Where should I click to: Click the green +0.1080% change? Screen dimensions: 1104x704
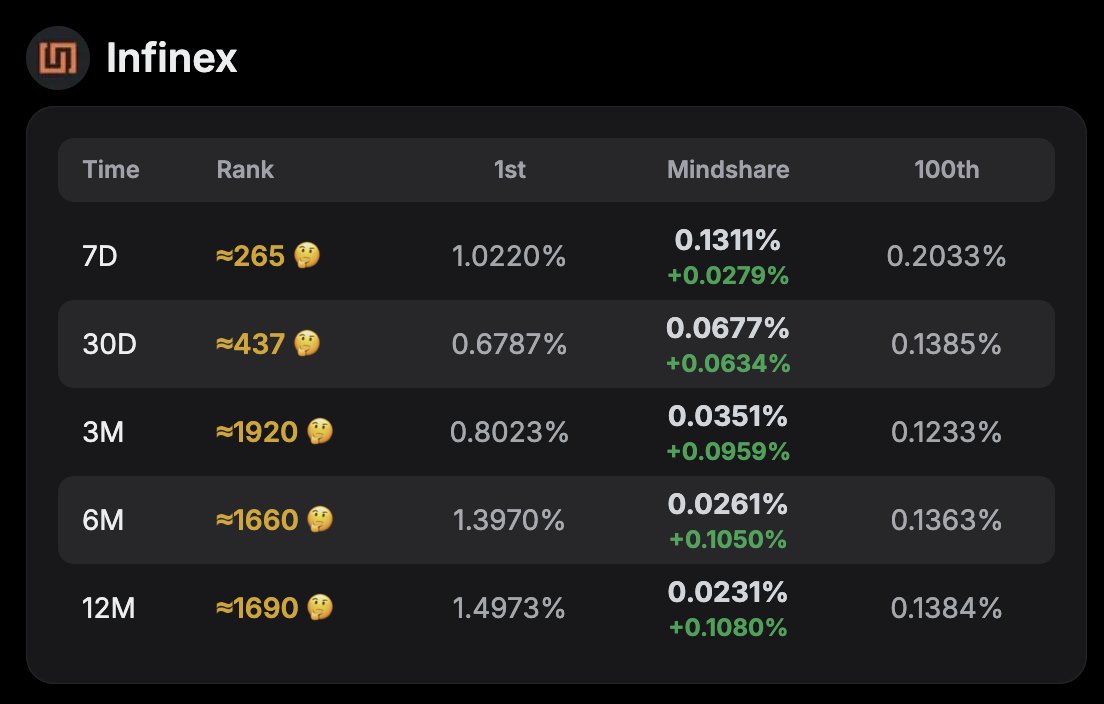tap(728, 627)
